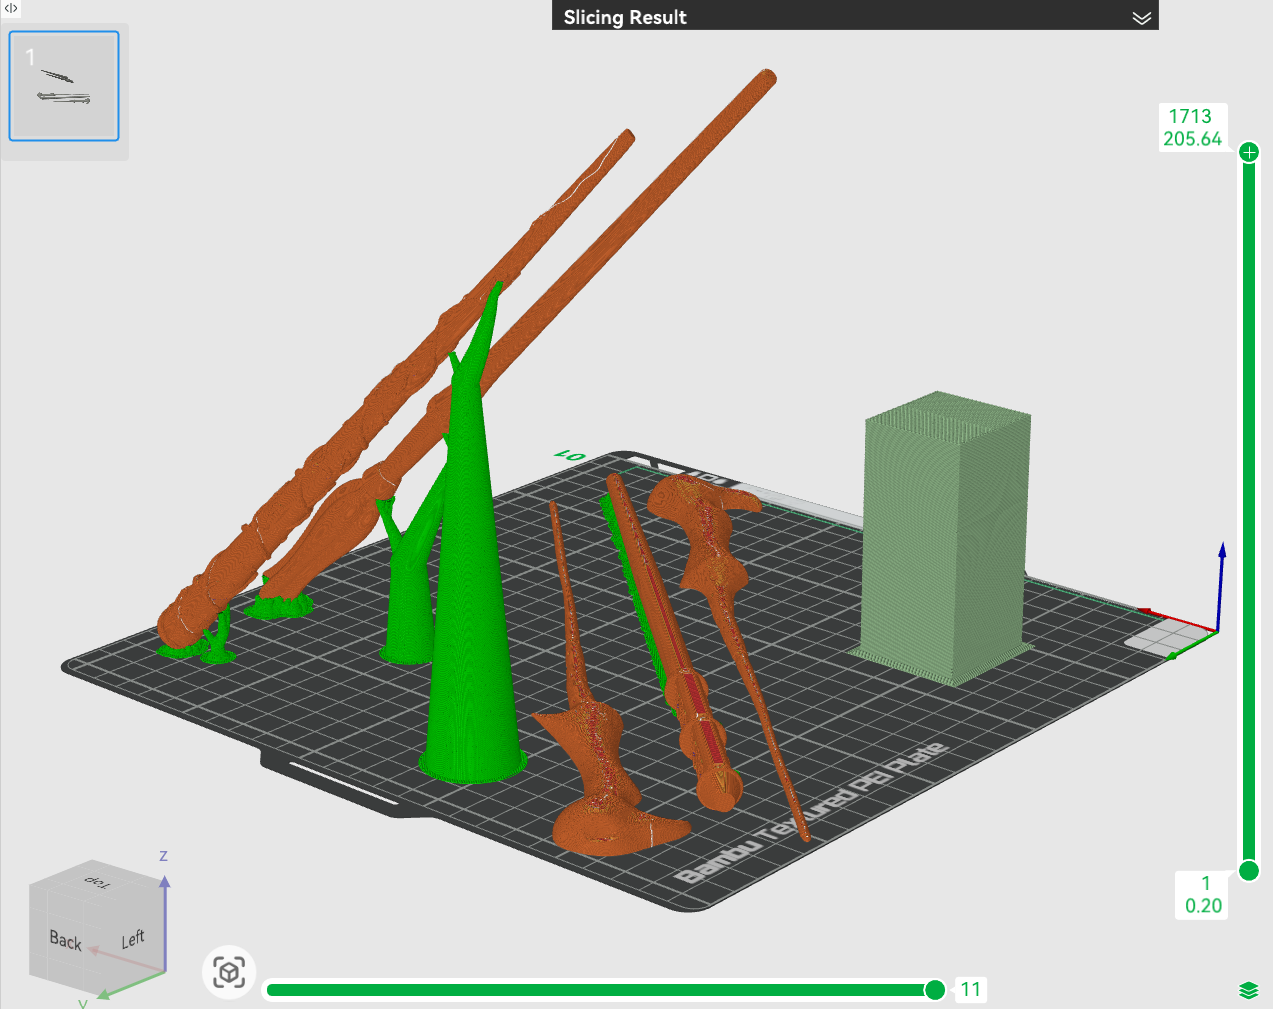The image size is (1273, 1009).
Task: Click the round handle of the horizontal move slider
Action: [x=935, y=990]
